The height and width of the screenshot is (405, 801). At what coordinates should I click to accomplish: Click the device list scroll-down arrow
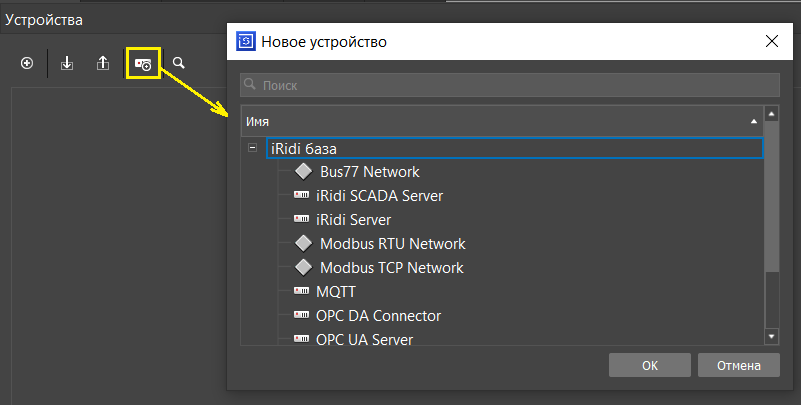tap(771, 337)
